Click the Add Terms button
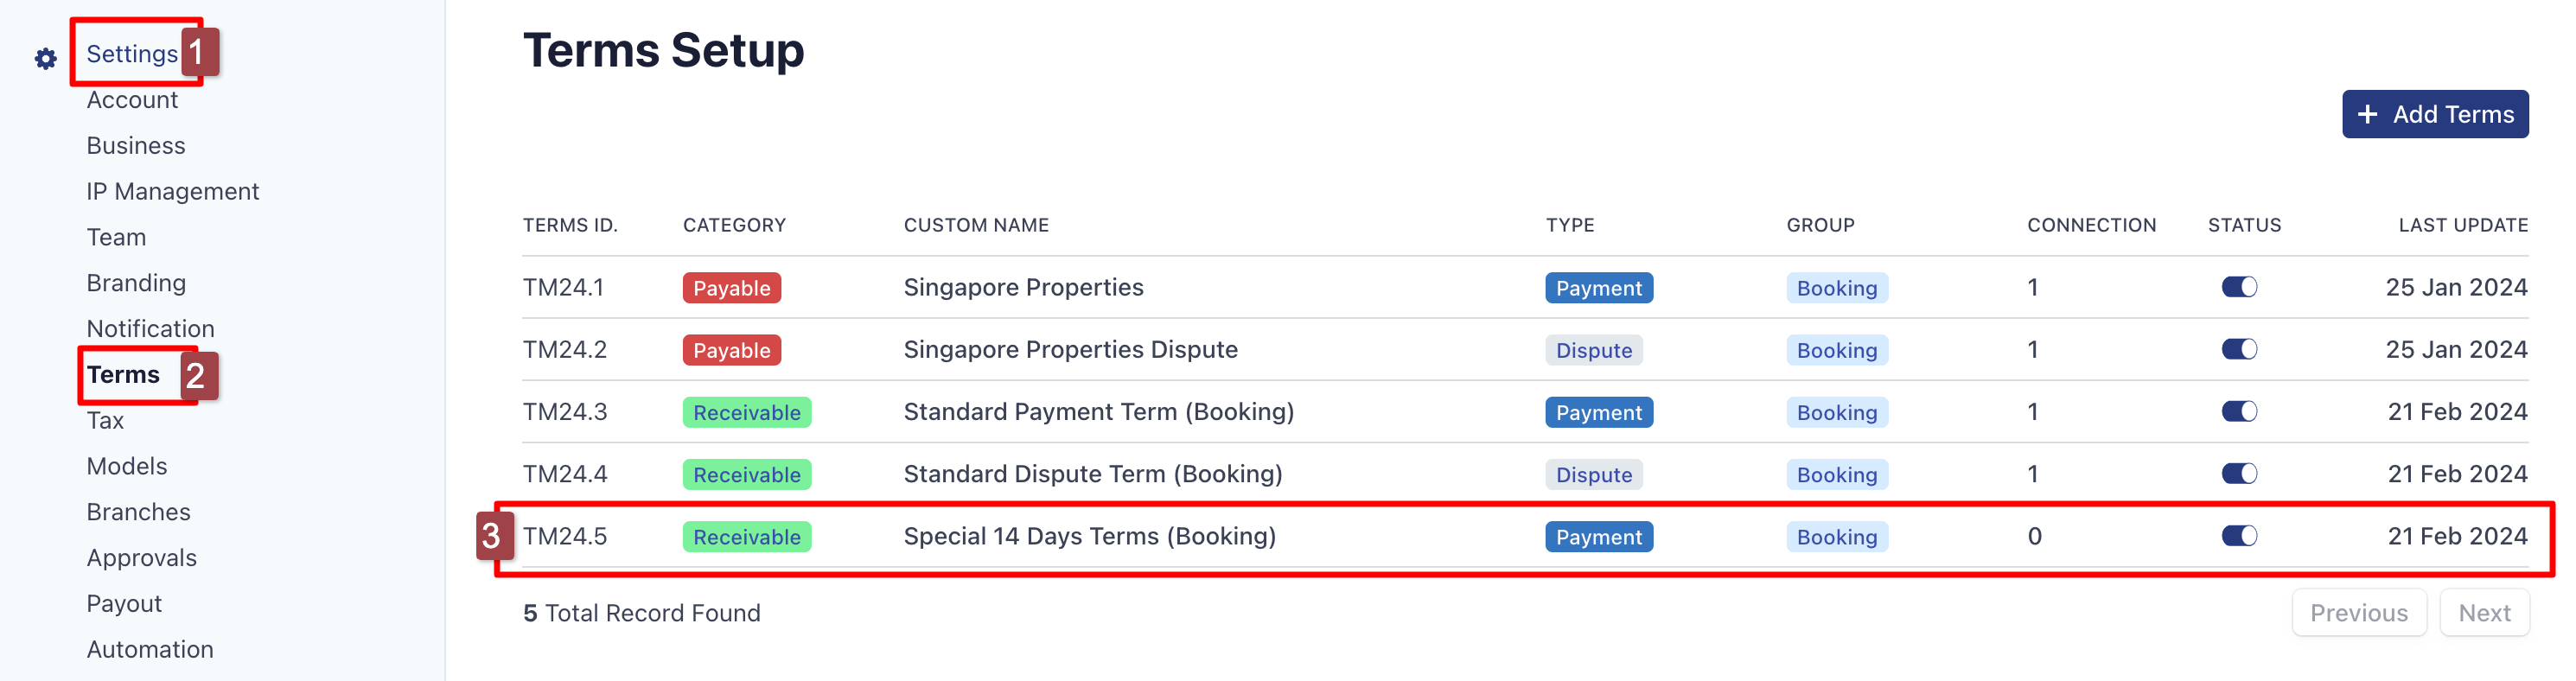Viewport: 2576px width, 681px height. tap(2434, 114)
